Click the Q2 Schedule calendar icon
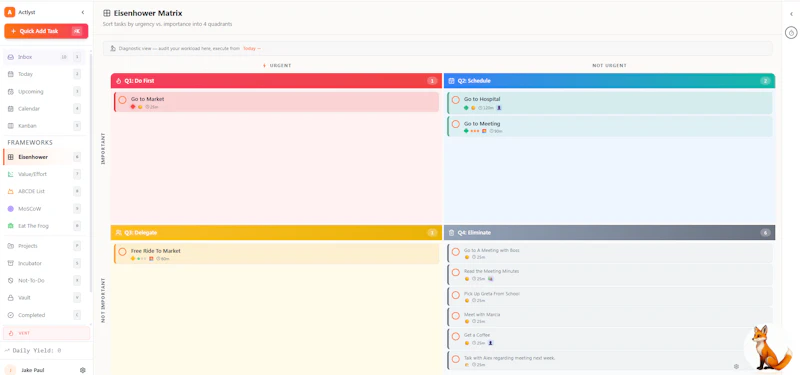Viewport: 800px width, 375px height. (451, 81)
